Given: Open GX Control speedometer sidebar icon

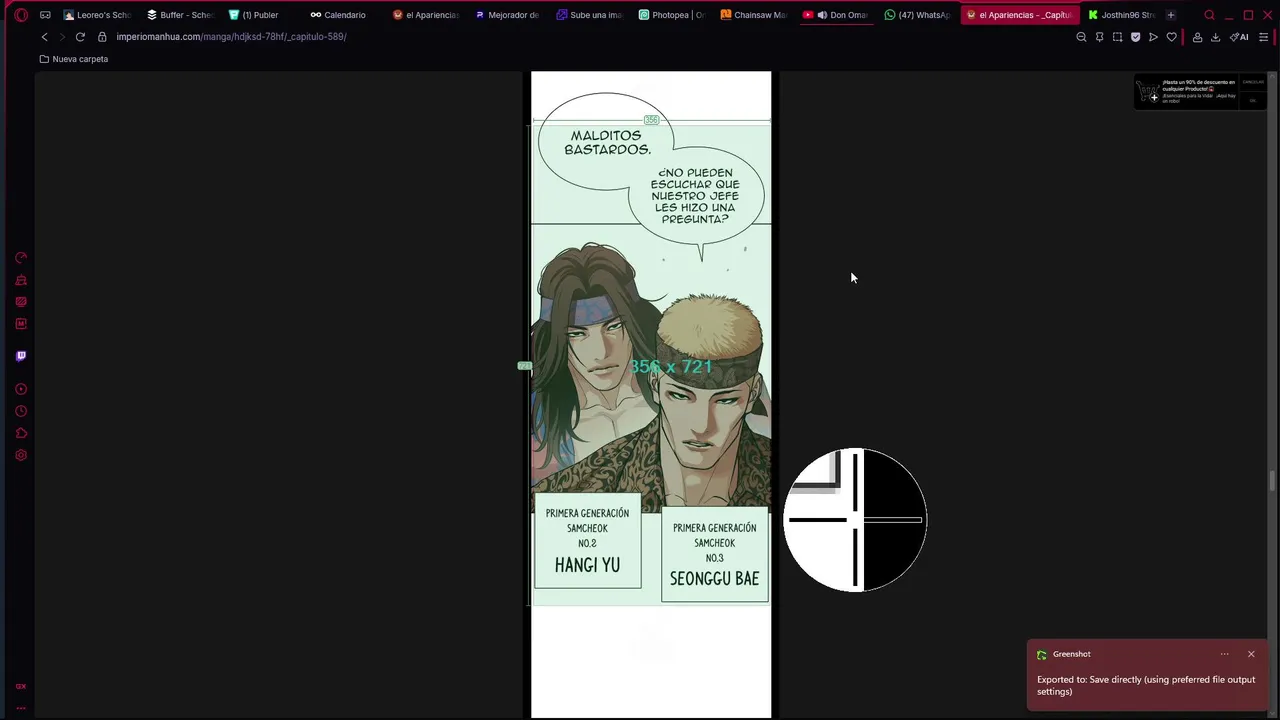Looking at the screenshot, I should [x=21, y=258].
